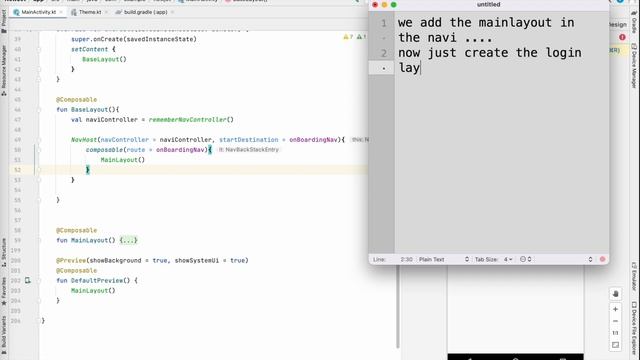The image size is (640, 360).
Task: Collapse the setContent block fold marker
Action: (39, 49)
